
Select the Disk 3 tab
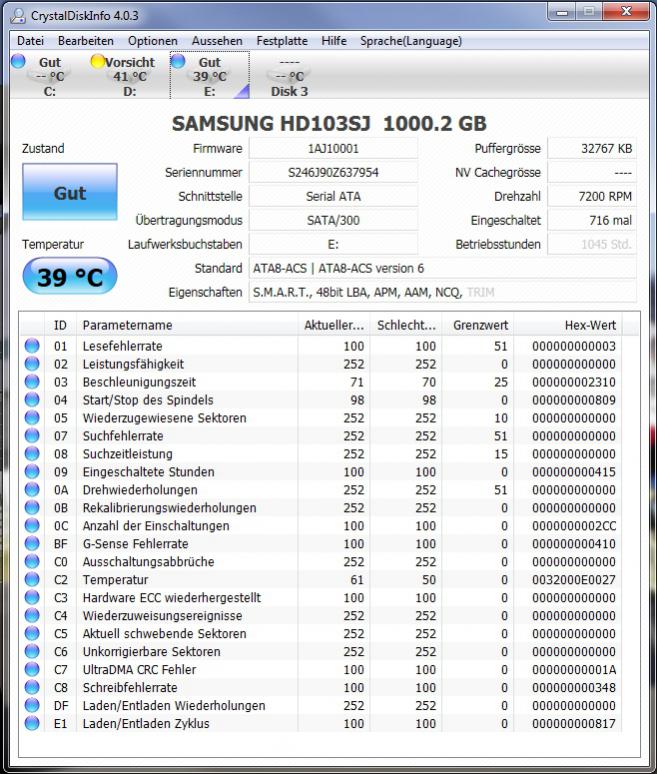coord(289,76)
